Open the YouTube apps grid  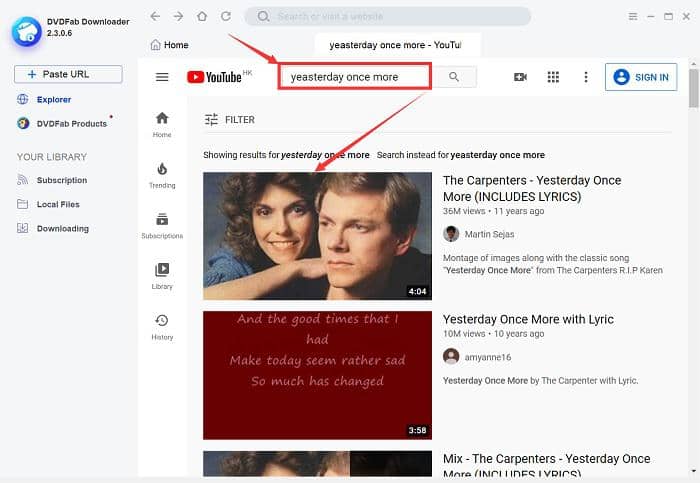click(x=553, y=77)
